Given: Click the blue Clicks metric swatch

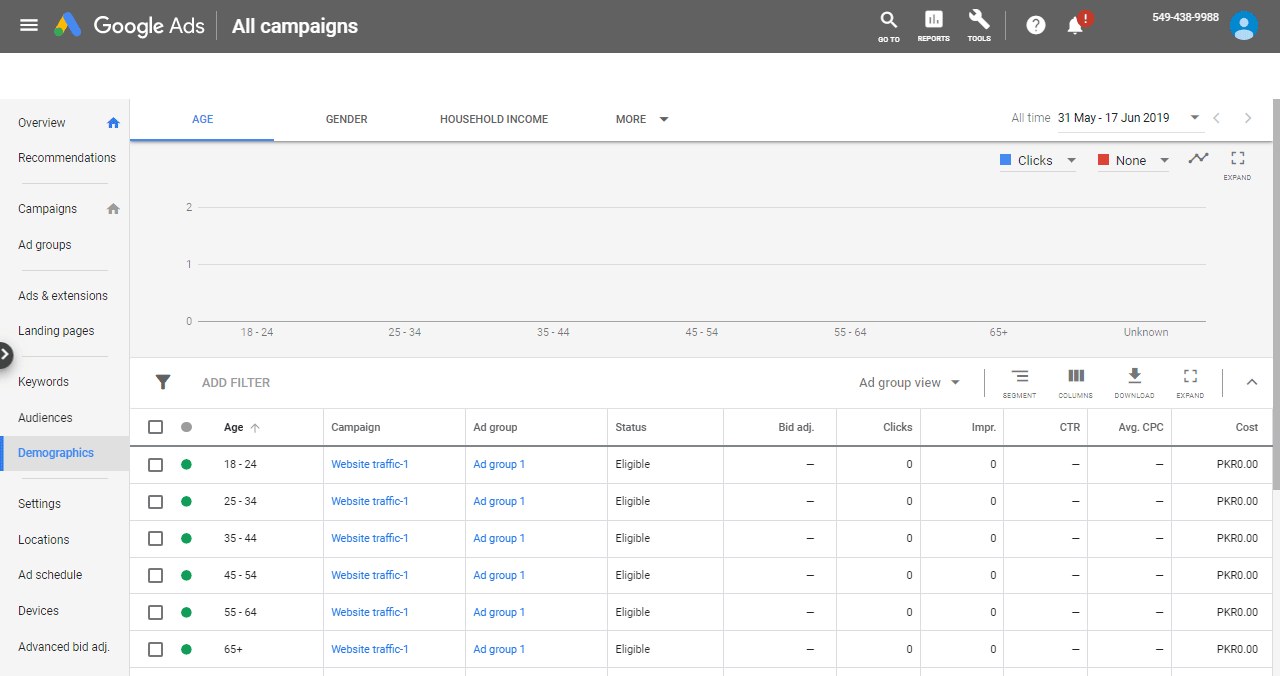Looking at the screenshot, I should 1007,160.
